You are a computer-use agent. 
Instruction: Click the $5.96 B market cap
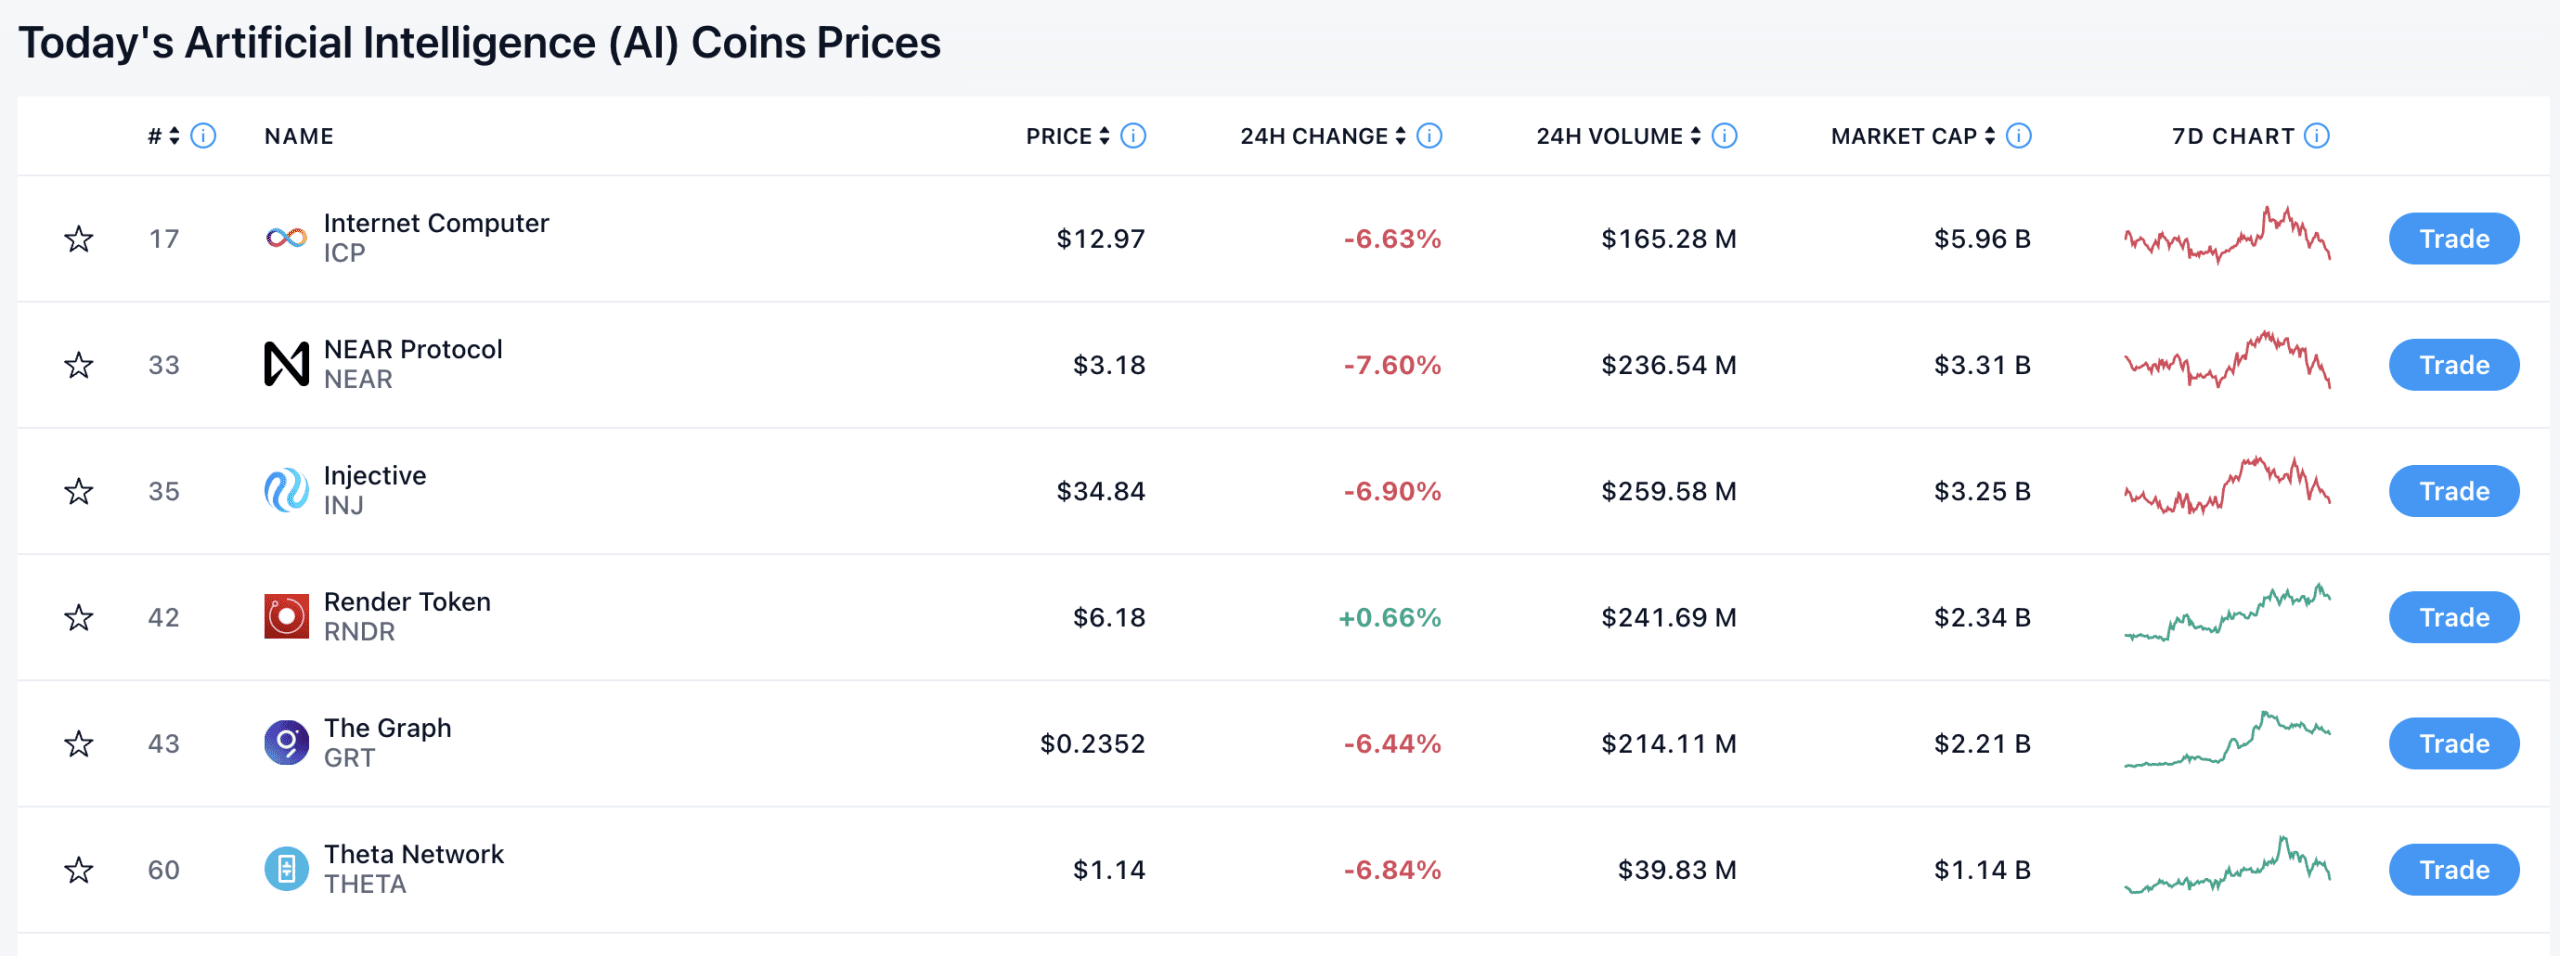pyautogui.click(x=1982, y=239)
